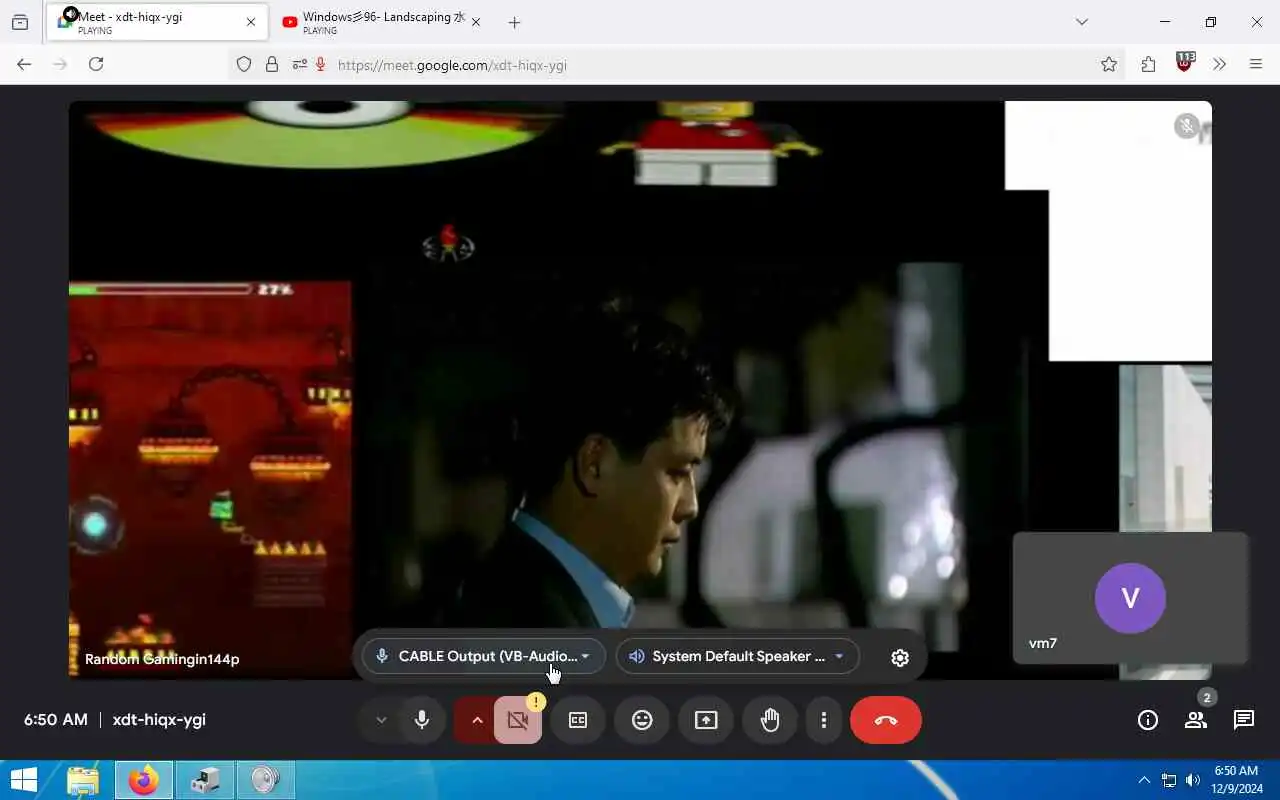Open the round speaker taskbar app
The width and height of the screenshot is (1280, 800).
tap(265, 780)
